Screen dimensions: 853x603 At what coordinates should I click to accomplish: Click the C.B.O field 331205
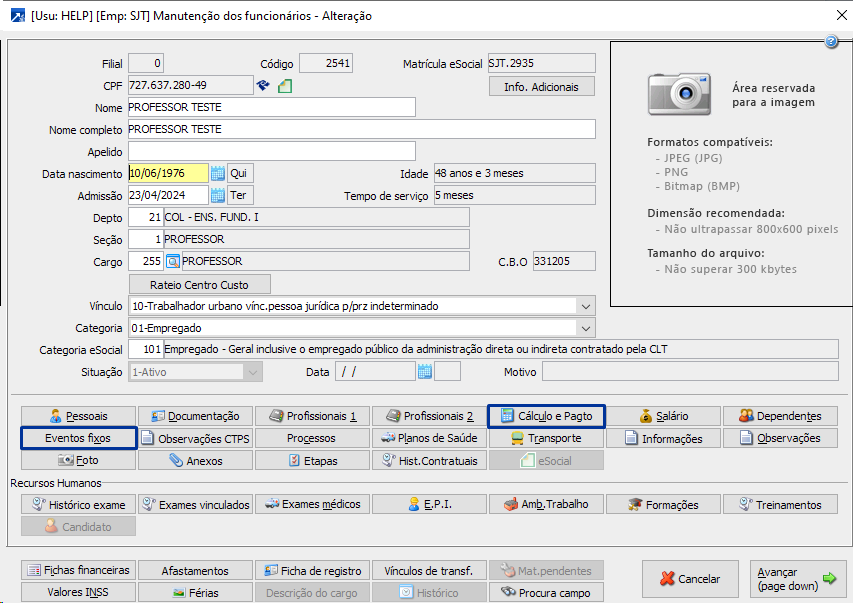pyautogui.click(x=564, y=262)
